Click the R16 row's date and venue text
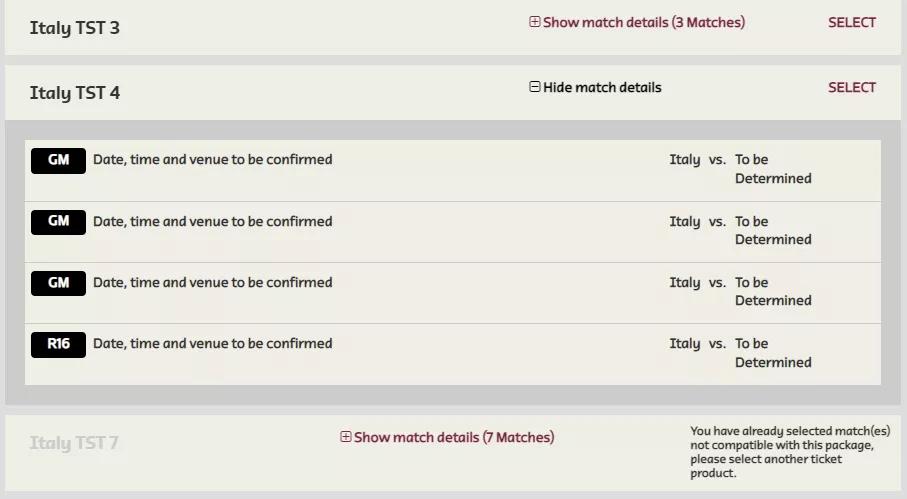Screen dimensions: 907x499 point(212,343)
